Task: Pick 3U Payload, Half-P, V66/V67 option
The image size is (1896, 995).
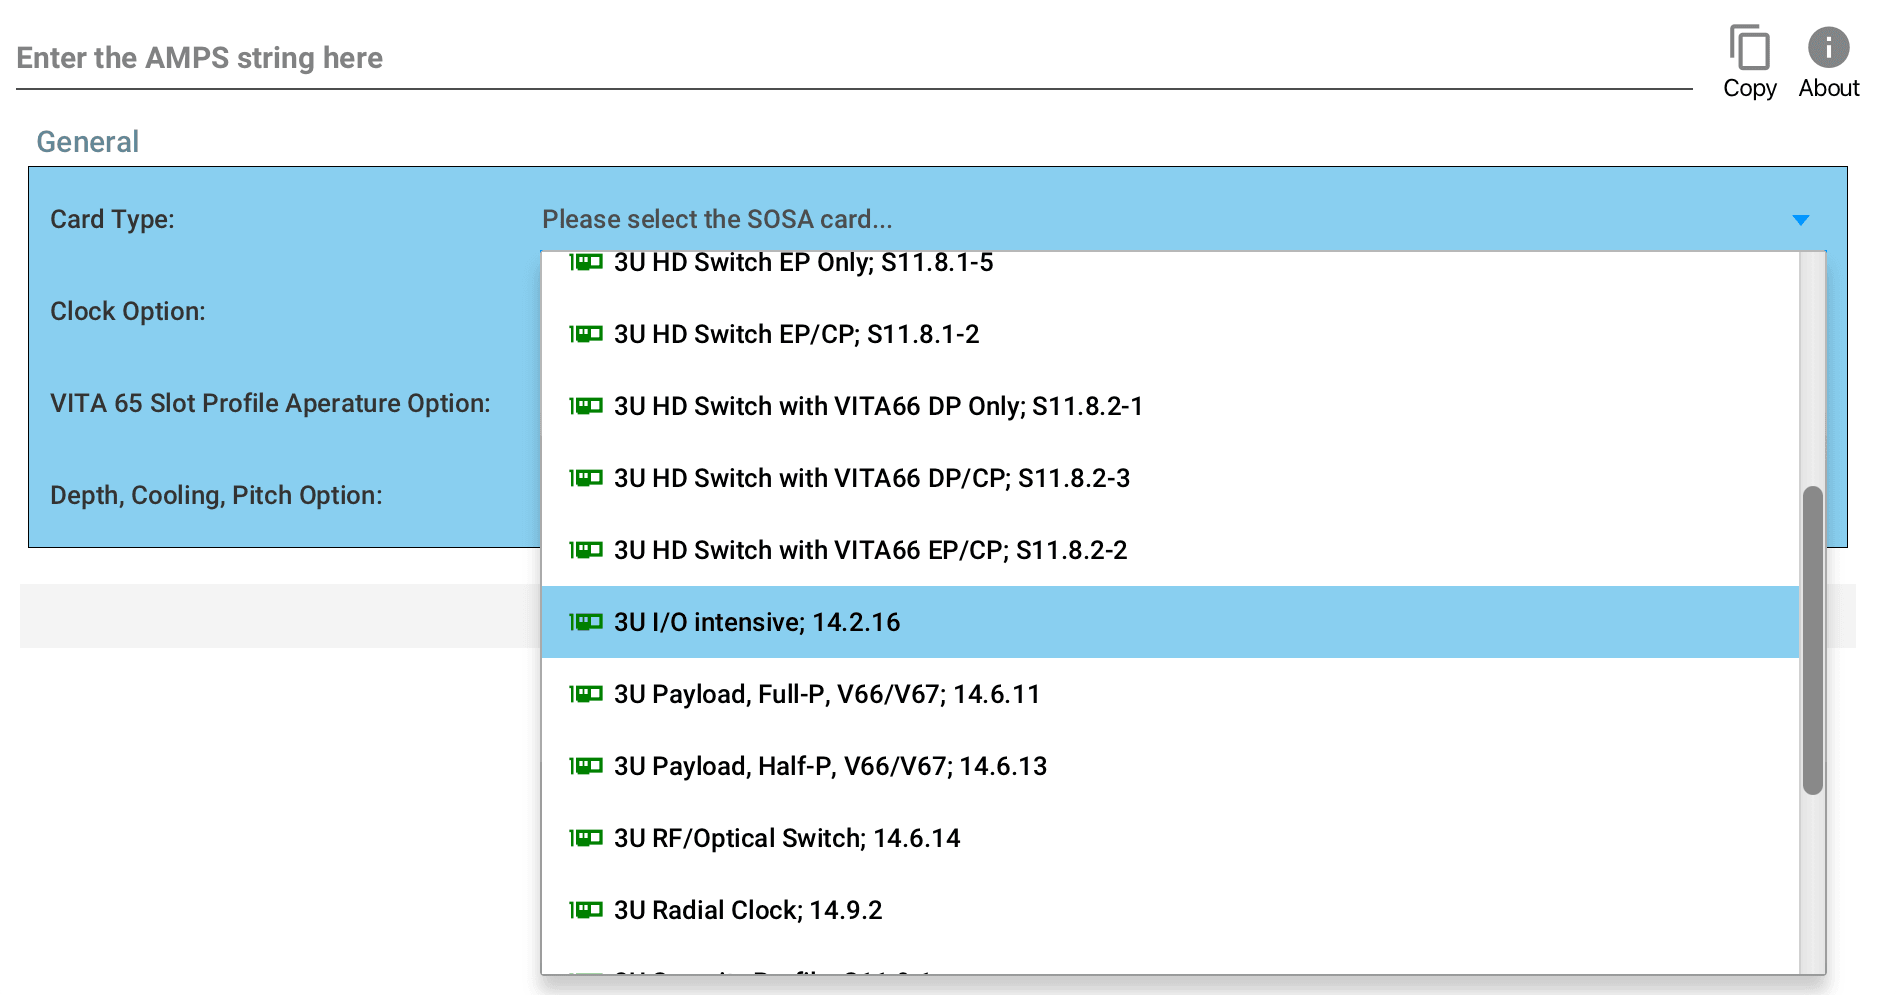Action: click(830, 766)
